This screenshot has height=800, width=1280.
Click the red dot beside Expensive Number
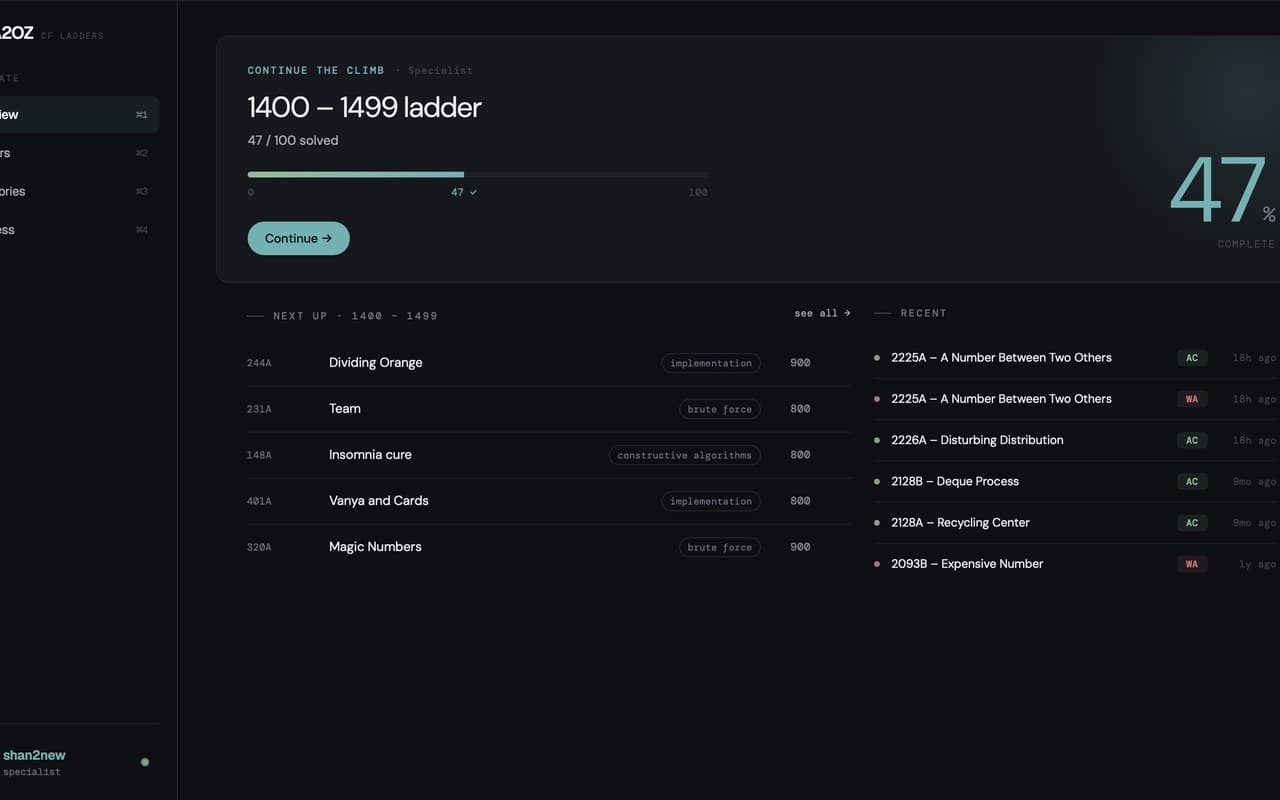click(x=877, y=564)
